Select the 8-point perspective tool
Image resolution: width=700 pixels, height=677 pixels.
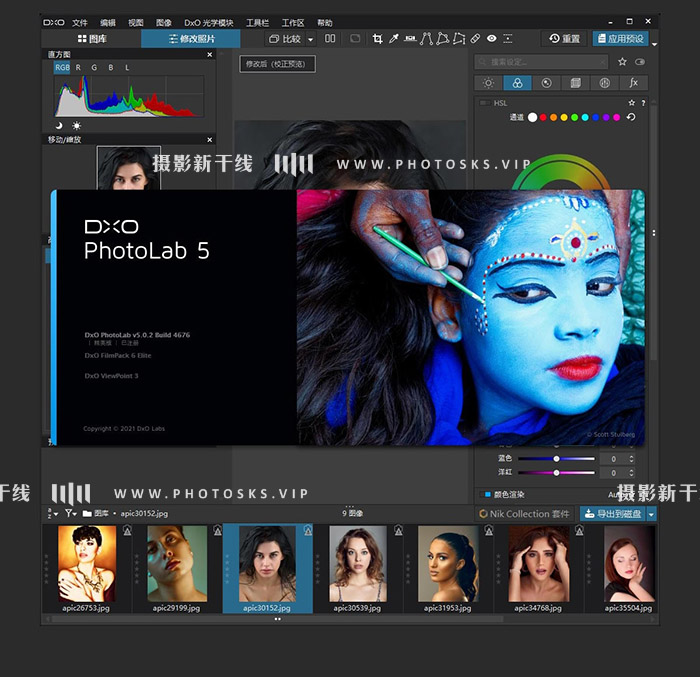point(459,39)
